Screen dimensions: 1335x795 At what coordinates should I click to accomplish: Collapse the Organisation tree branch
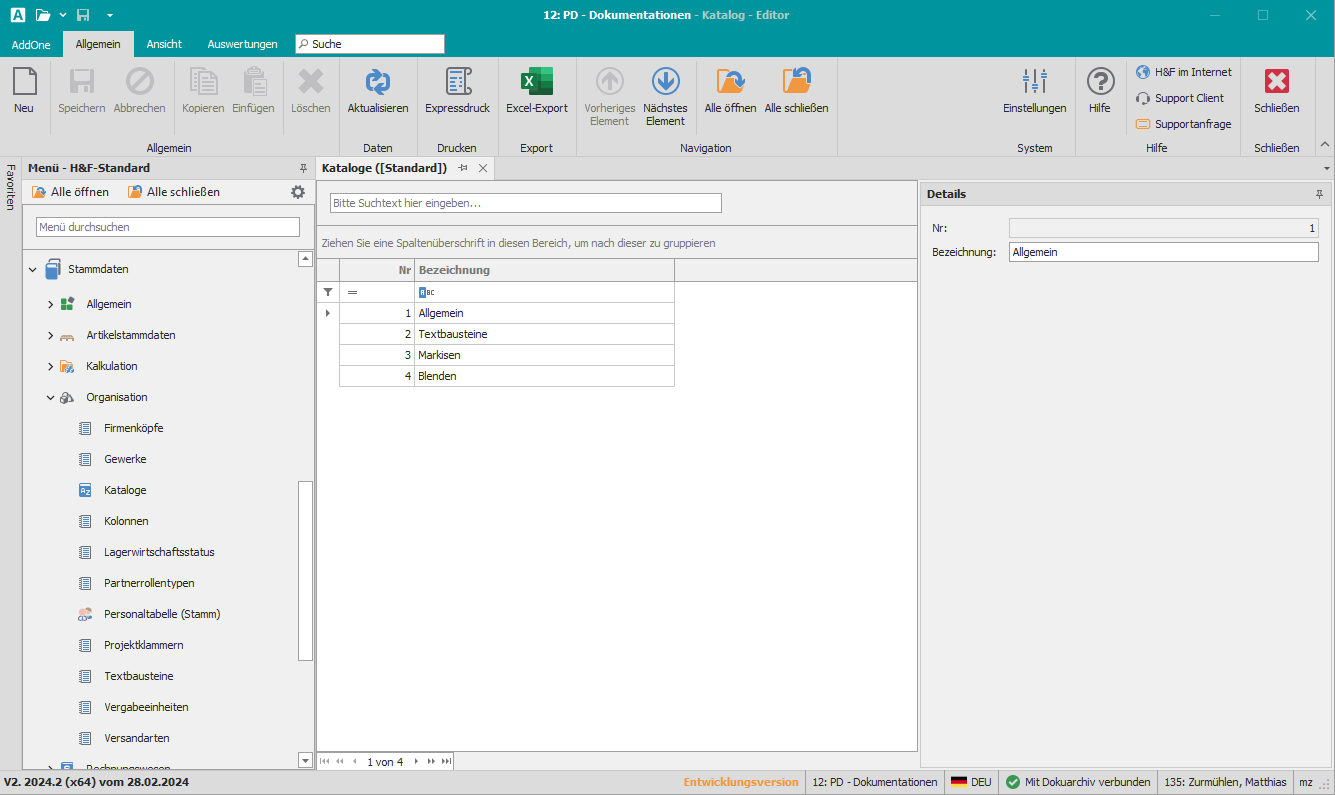[x=49, y=397]
